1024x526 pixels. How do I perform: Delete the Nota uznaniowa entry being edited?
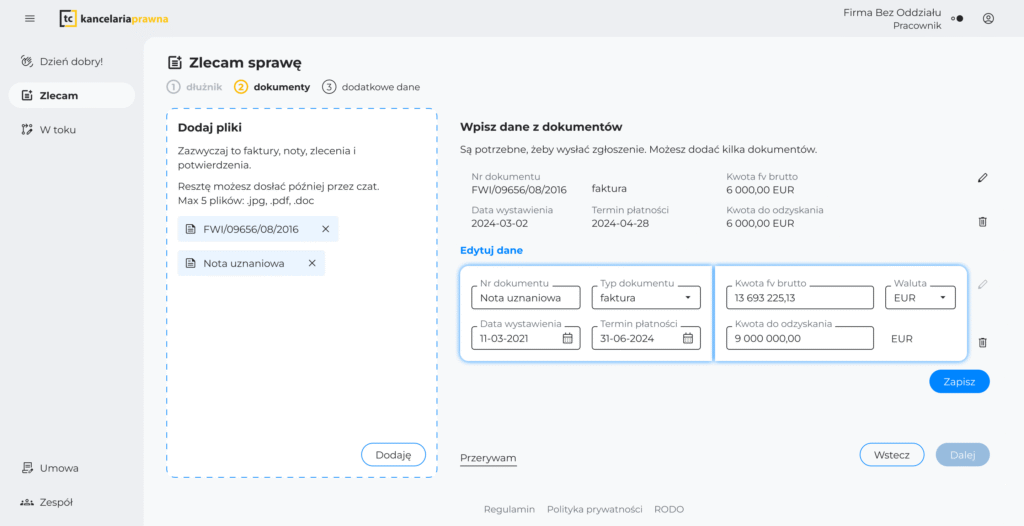982,342
